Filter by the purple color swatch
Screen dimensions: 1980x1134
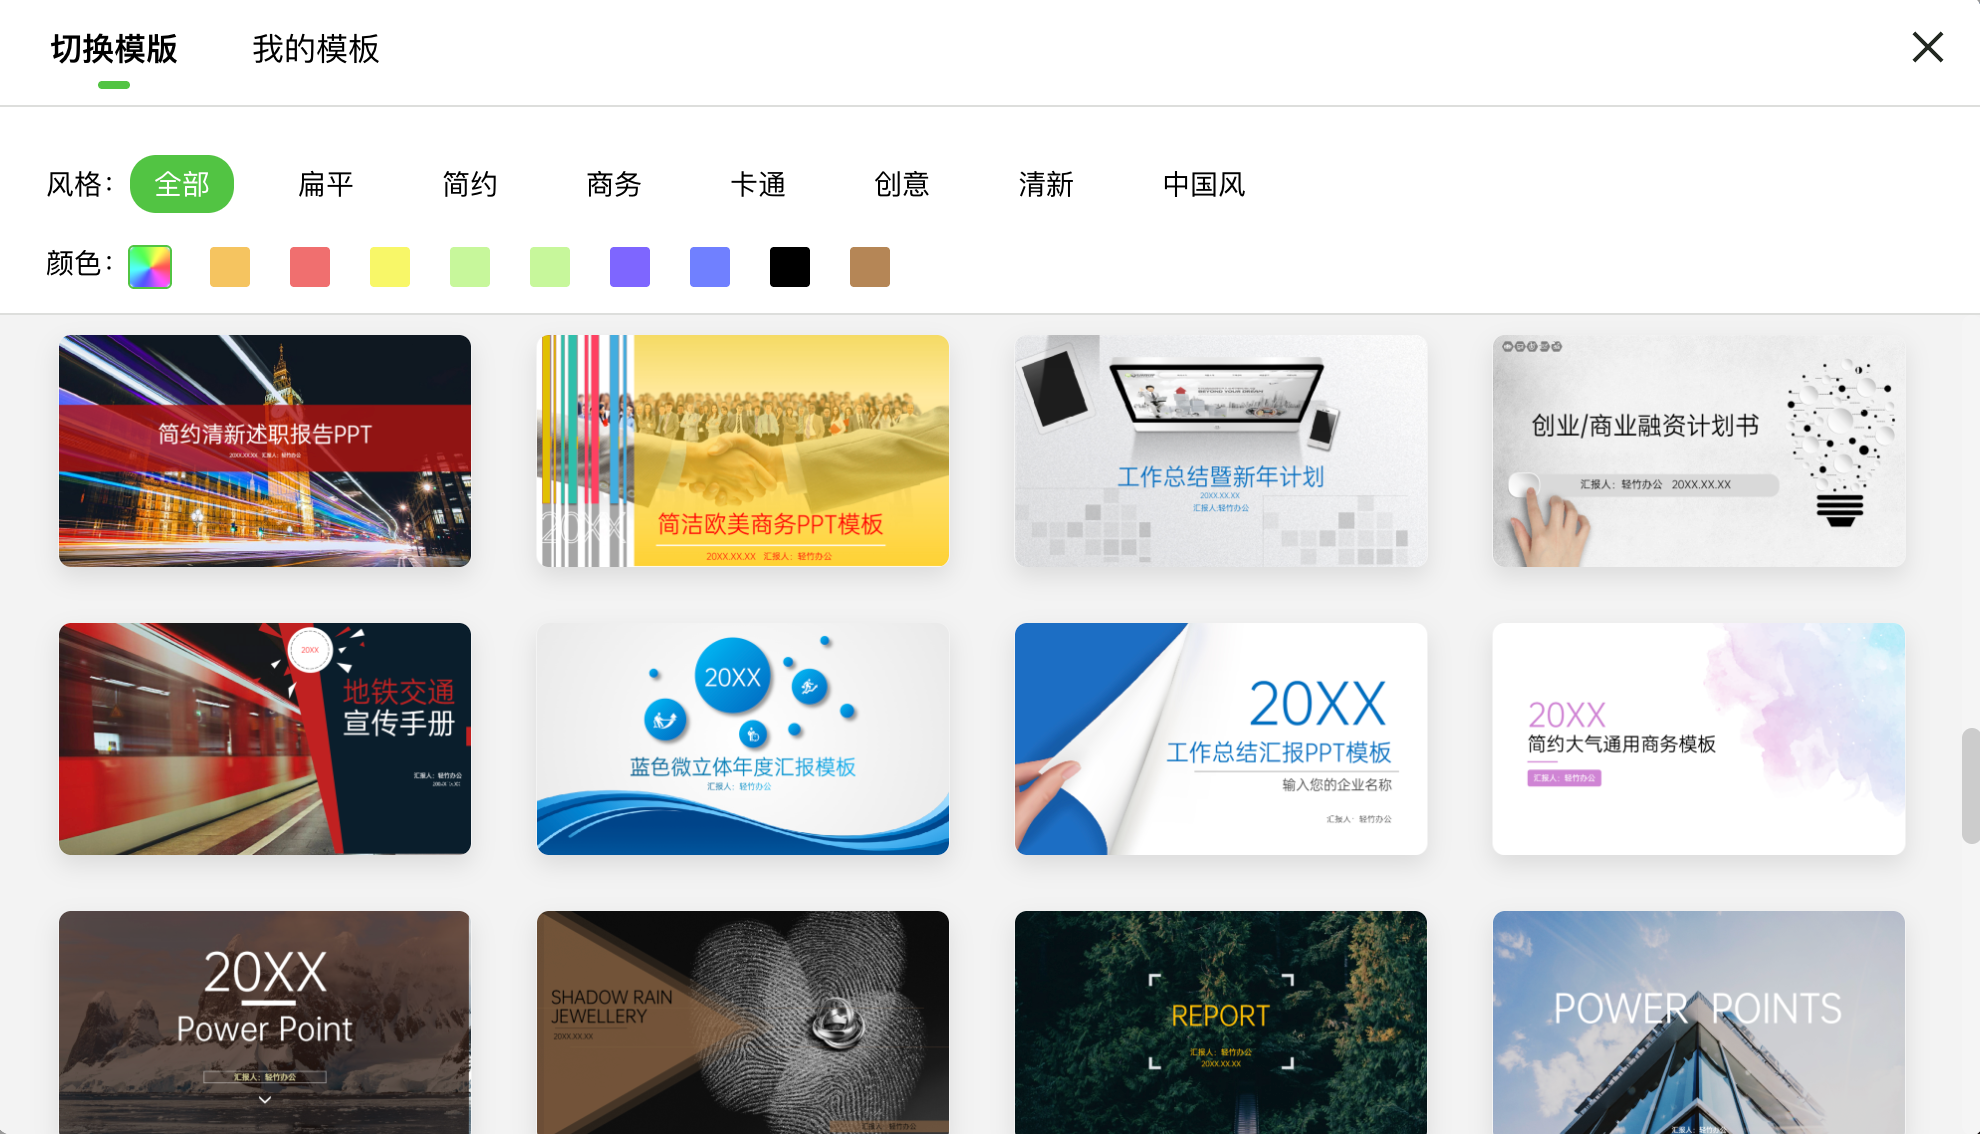(x=629, y=266)
